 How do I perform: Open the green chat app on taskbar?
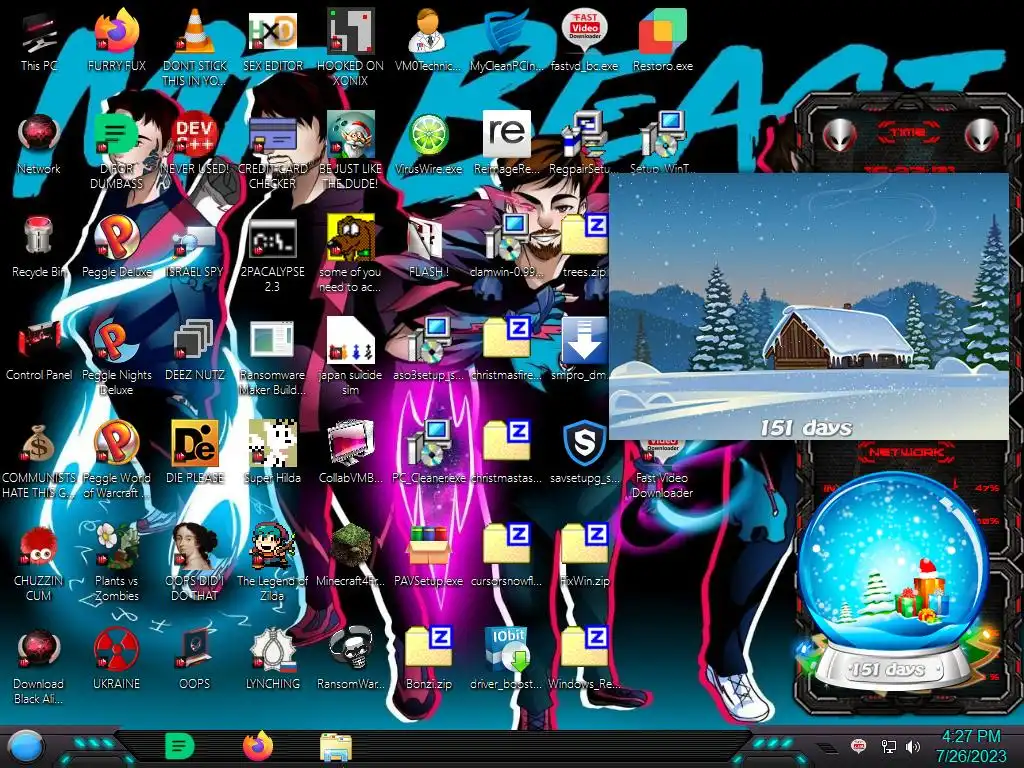pyautogui.click(x=179, y=746)
